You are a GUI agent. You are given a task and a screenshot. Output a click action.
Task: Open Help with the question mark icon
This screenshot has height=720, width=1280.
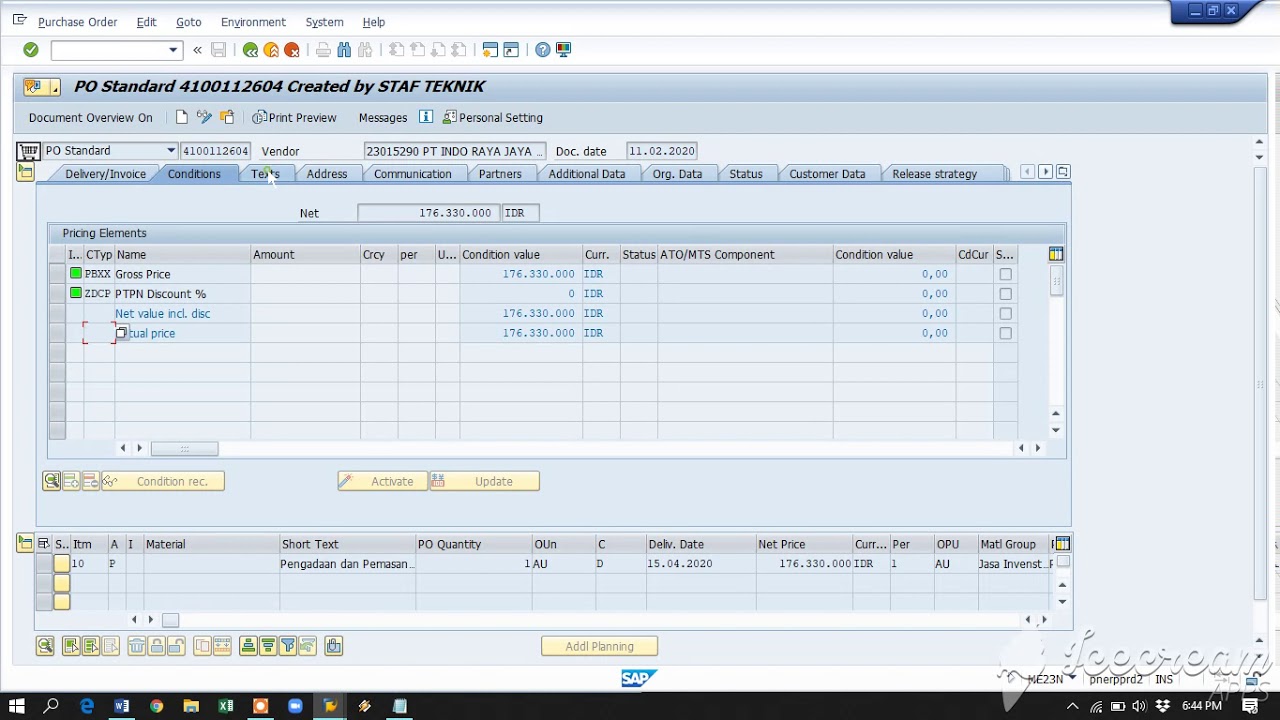coord(542,50)
